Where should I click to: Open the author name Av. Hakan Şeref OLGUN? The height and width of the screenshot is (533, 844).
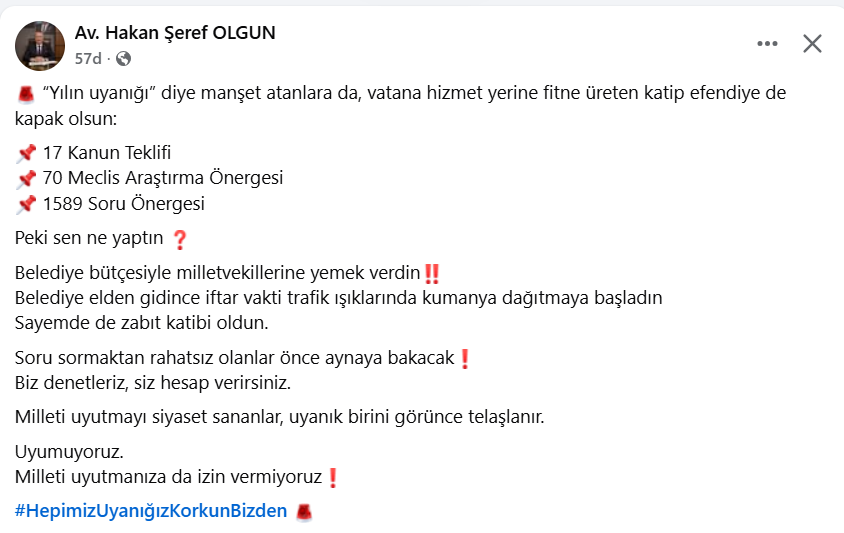(175, 33)
